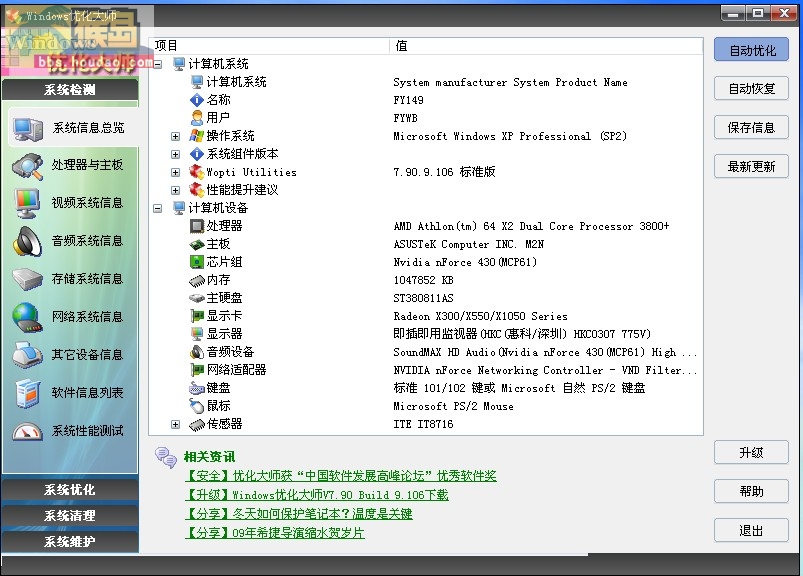Expand the 性能提升建议 node
Viewport: 803px width, 576px height.
coord(176,190)
